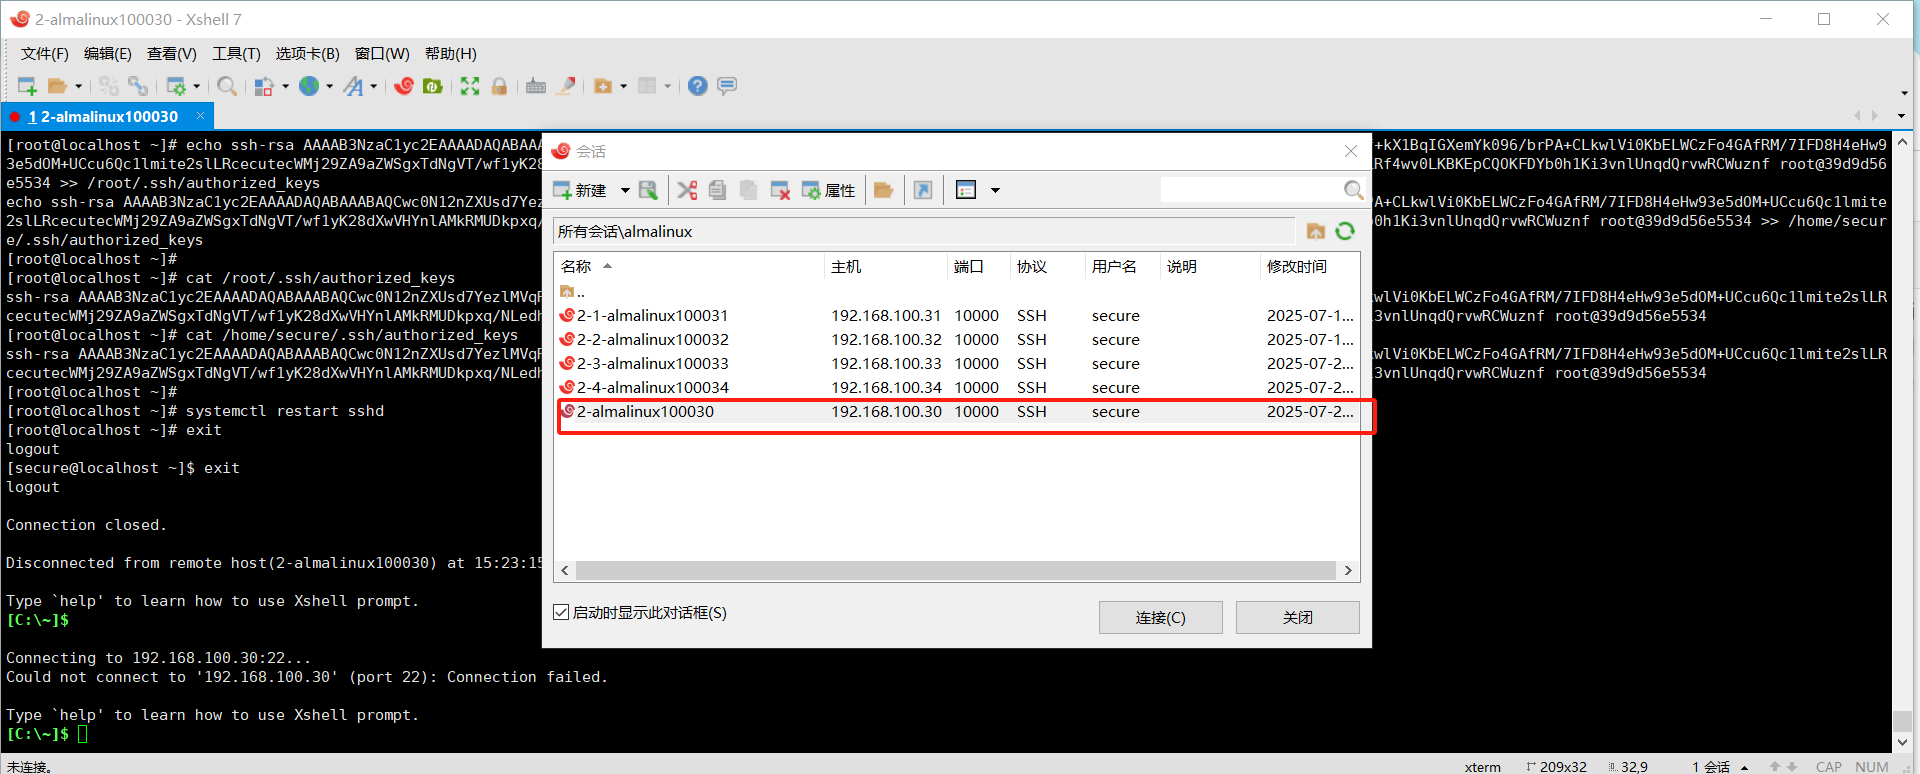Click the font 'A' icon

[353, 86]
